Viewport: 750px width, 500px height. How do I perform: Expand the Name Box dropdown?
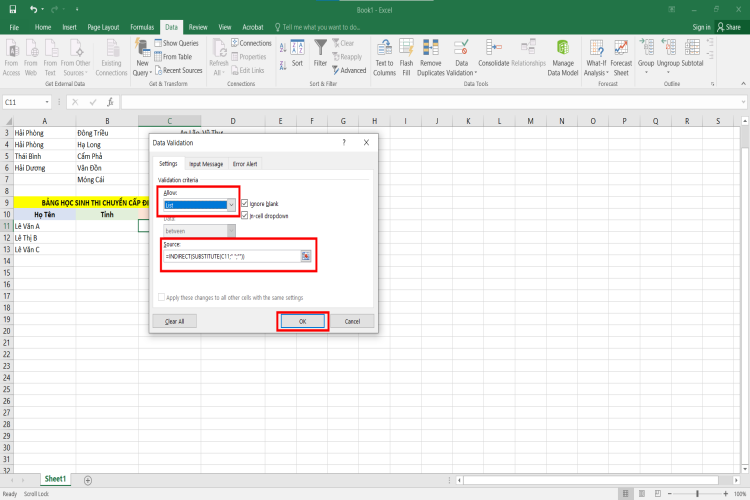pyautogui.click(x=47, y=102)
